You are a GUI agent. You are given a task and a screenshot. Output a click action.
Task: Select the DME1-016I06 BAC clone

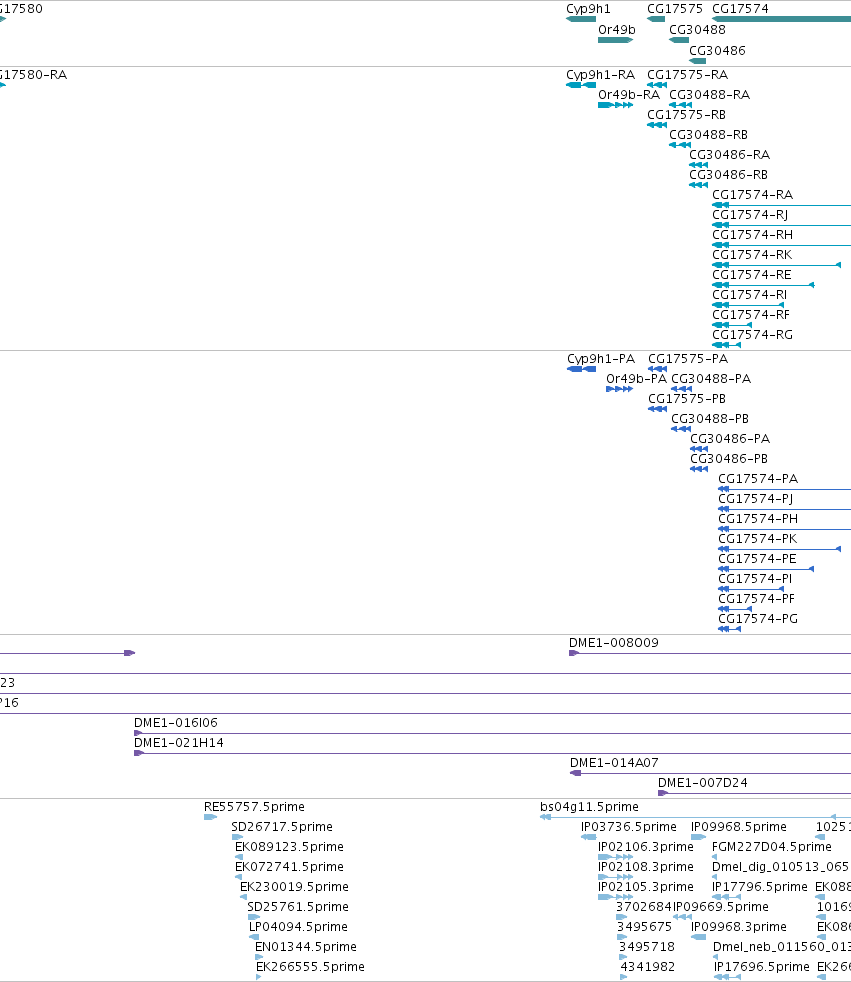click(492, 733)
